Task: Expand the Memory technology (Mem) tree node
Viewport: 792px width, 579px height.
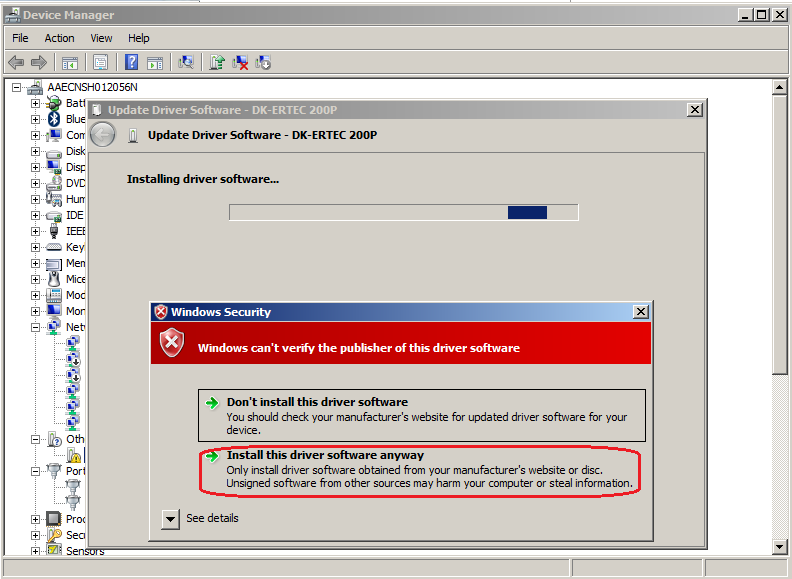Action: point(35,263)
